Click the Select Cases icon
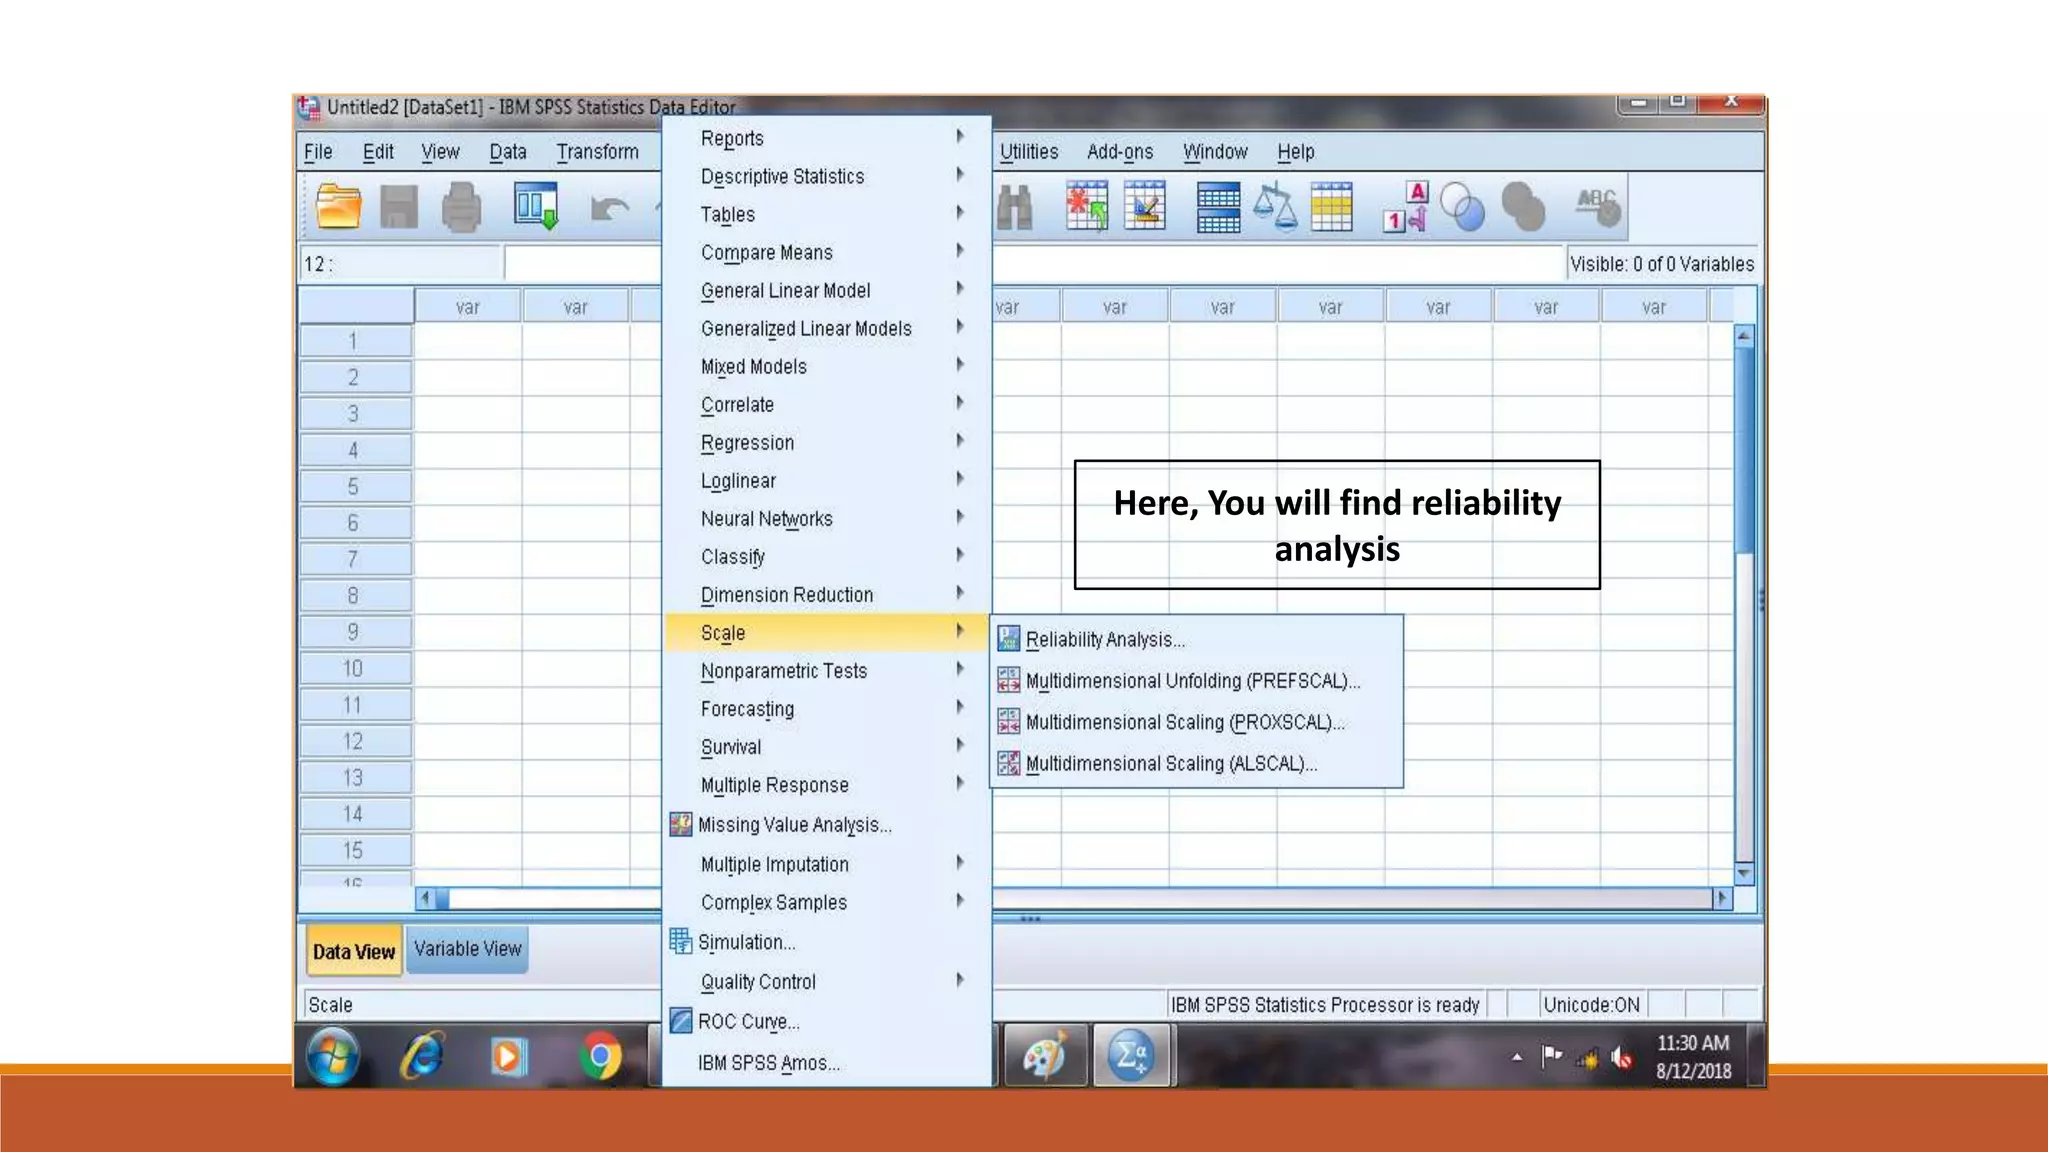The height and width of the screenshot is (1152, 2048). tap(1332, 206)
